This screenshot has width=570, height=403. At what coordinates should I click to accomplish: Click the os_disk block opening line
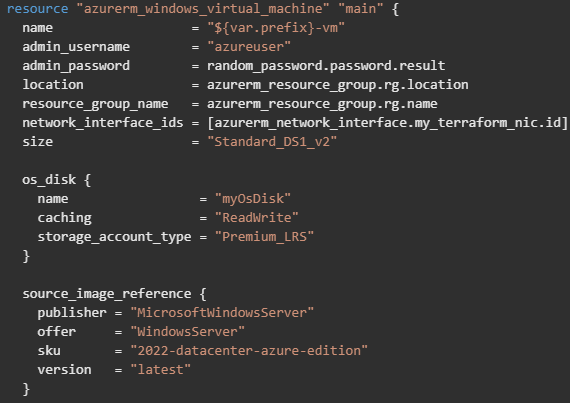[x=56, y=180]
